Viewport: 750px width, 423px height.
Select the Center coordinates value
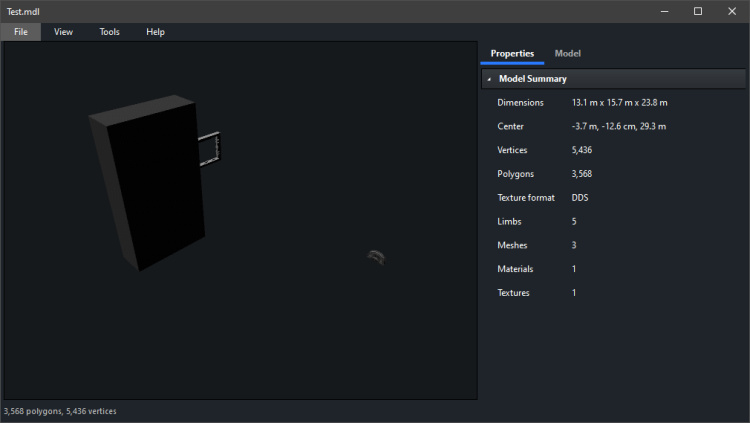[x=618, y=127]
